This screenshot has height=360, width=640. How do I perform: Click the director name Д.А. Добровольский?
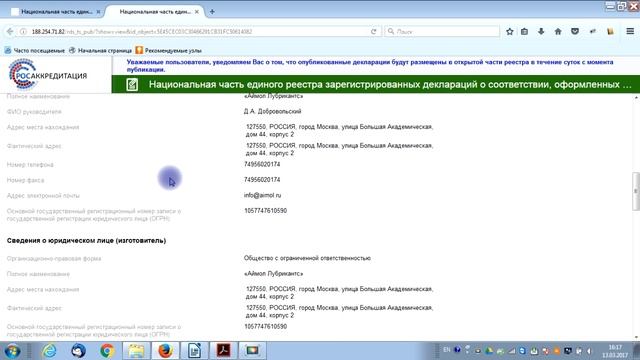click(x=272, y=111)
